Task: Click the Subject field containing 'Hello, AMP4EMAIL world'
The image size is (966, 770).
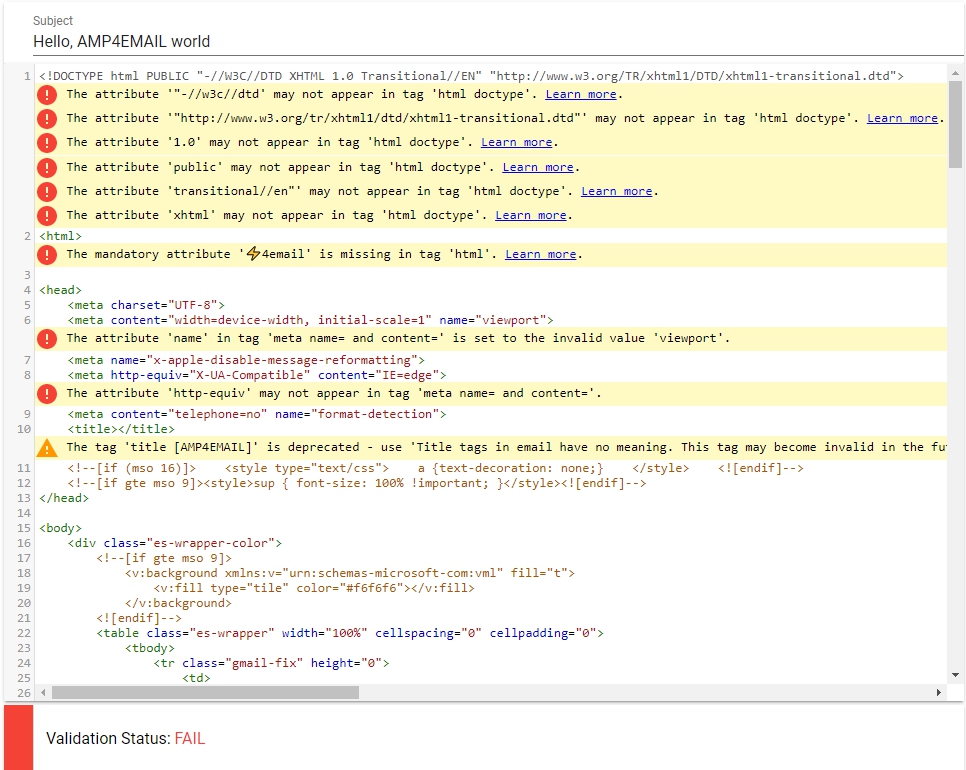Action: pos(480,42)
